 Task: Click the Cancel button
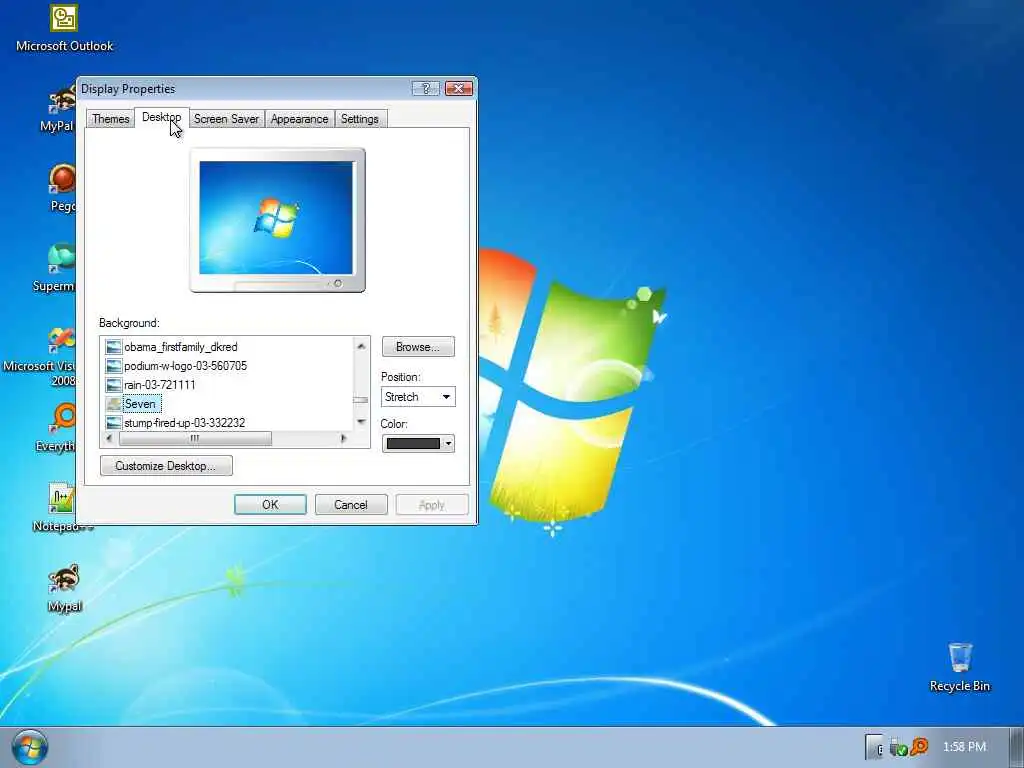(351, 505)
